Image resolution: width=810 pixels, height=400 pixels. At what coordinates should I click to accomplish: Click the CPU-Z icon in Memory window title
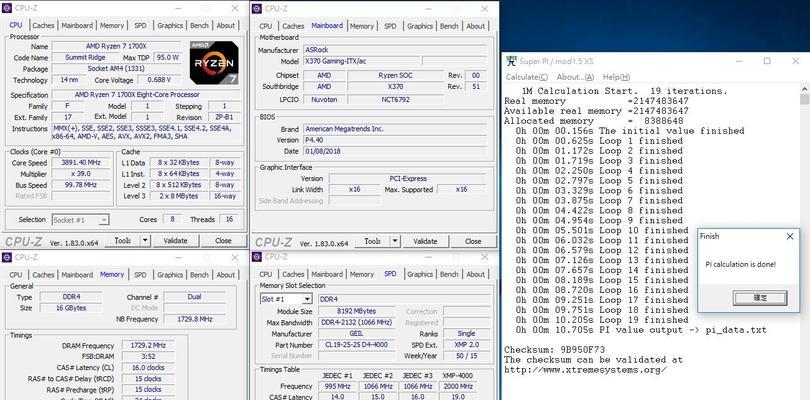(7, 257)
